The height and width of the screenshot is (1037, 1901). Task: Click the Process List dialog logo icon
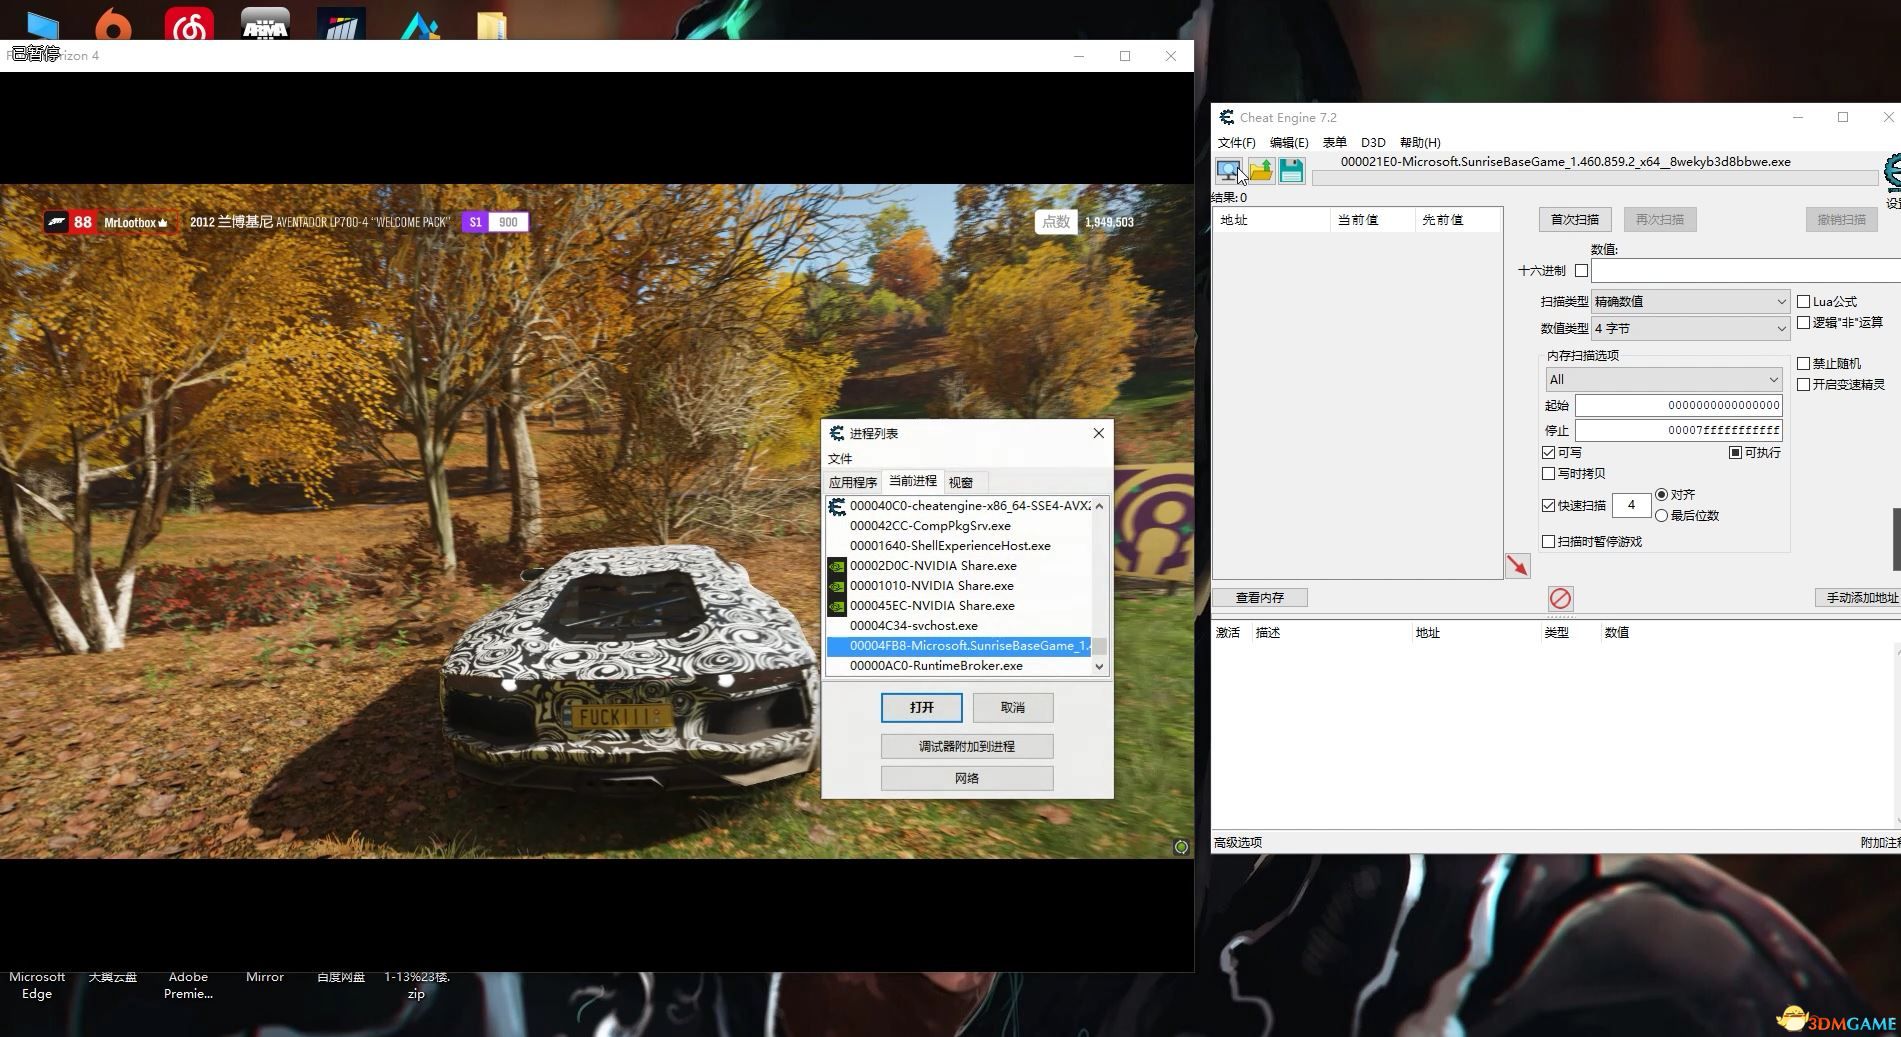pyautogui.click(x=837, y=433)
